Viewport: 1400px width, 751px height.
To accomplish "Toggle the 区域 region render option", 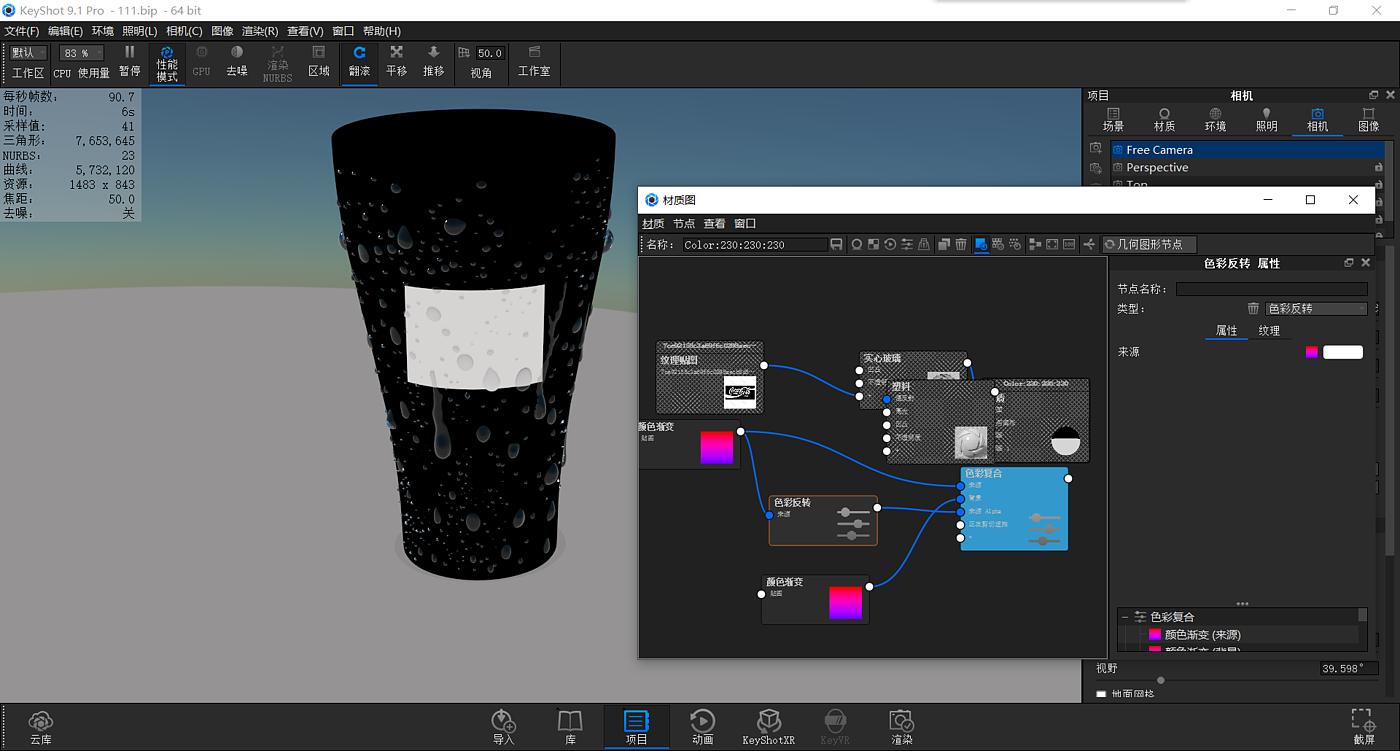I will (318, 61).
